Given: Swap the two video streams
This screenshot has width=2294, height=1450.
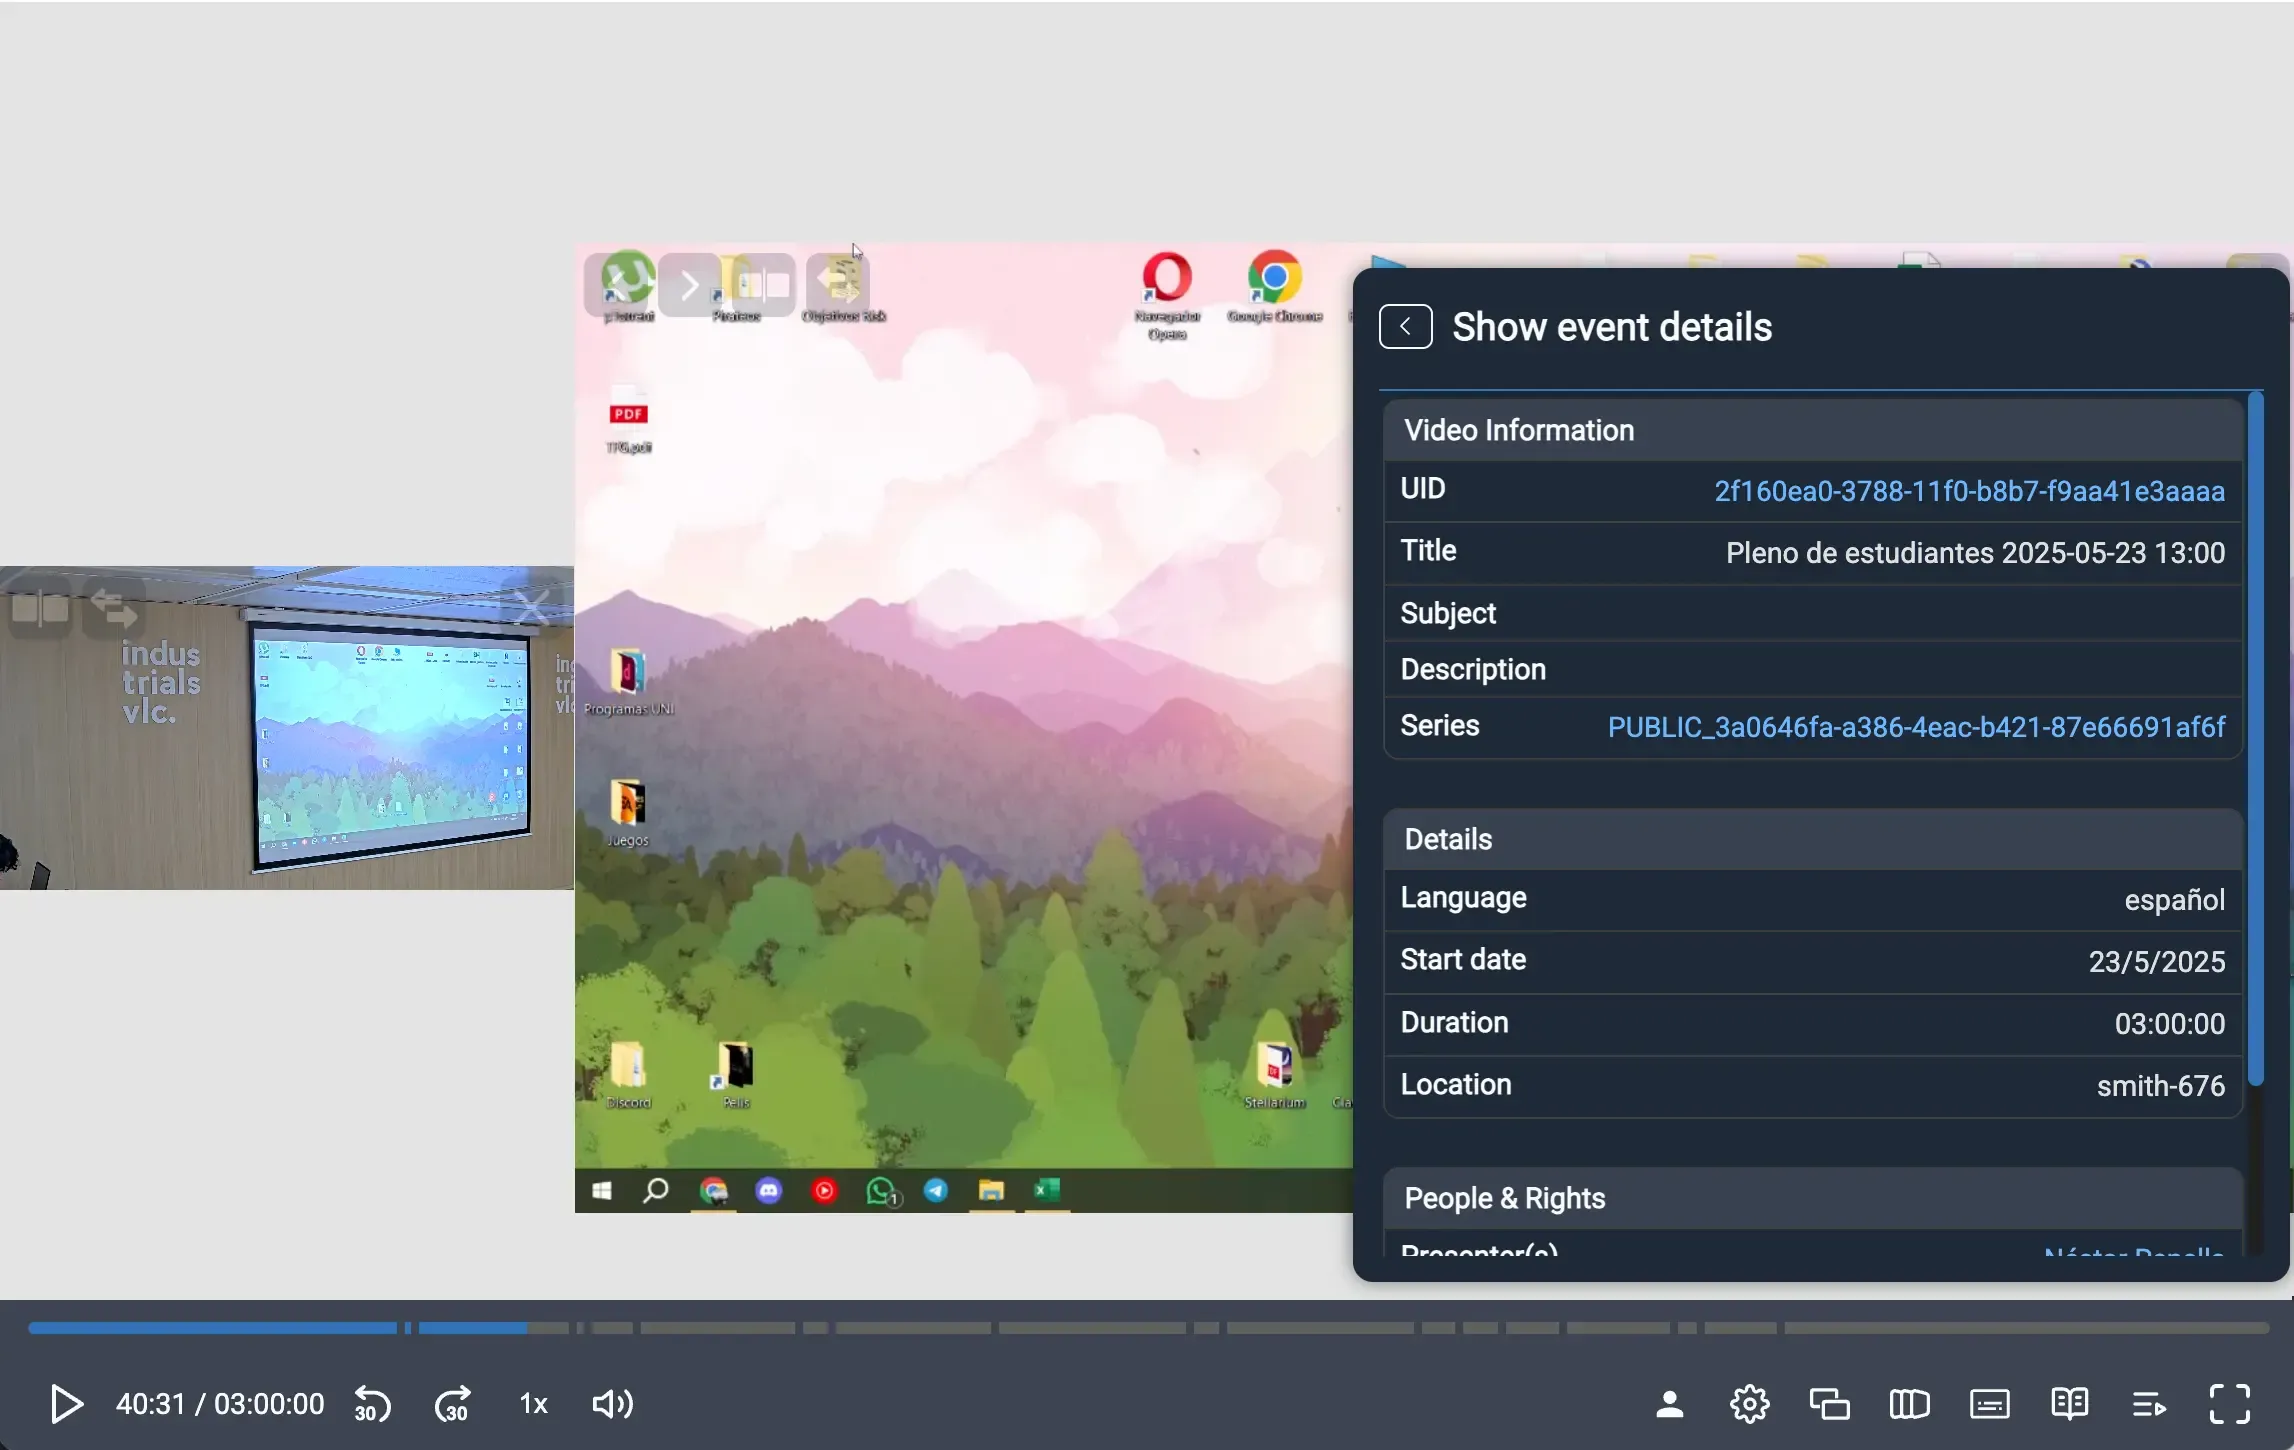Looking at the screenshot, I should 1828,1404.
